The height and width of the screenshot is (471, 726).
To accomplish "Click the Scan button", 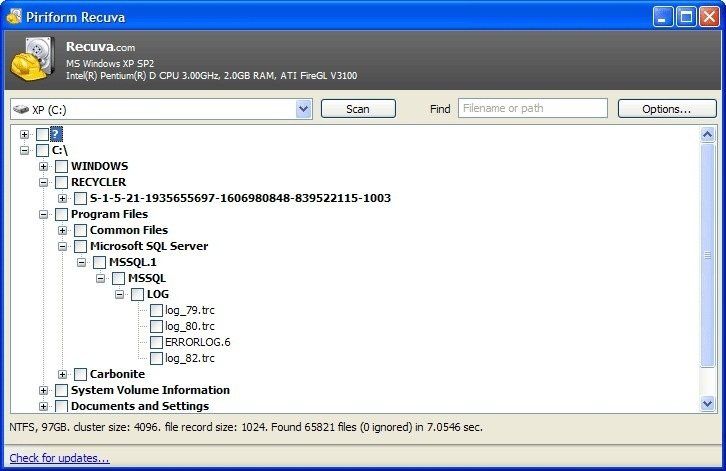I will coord(358,109).
